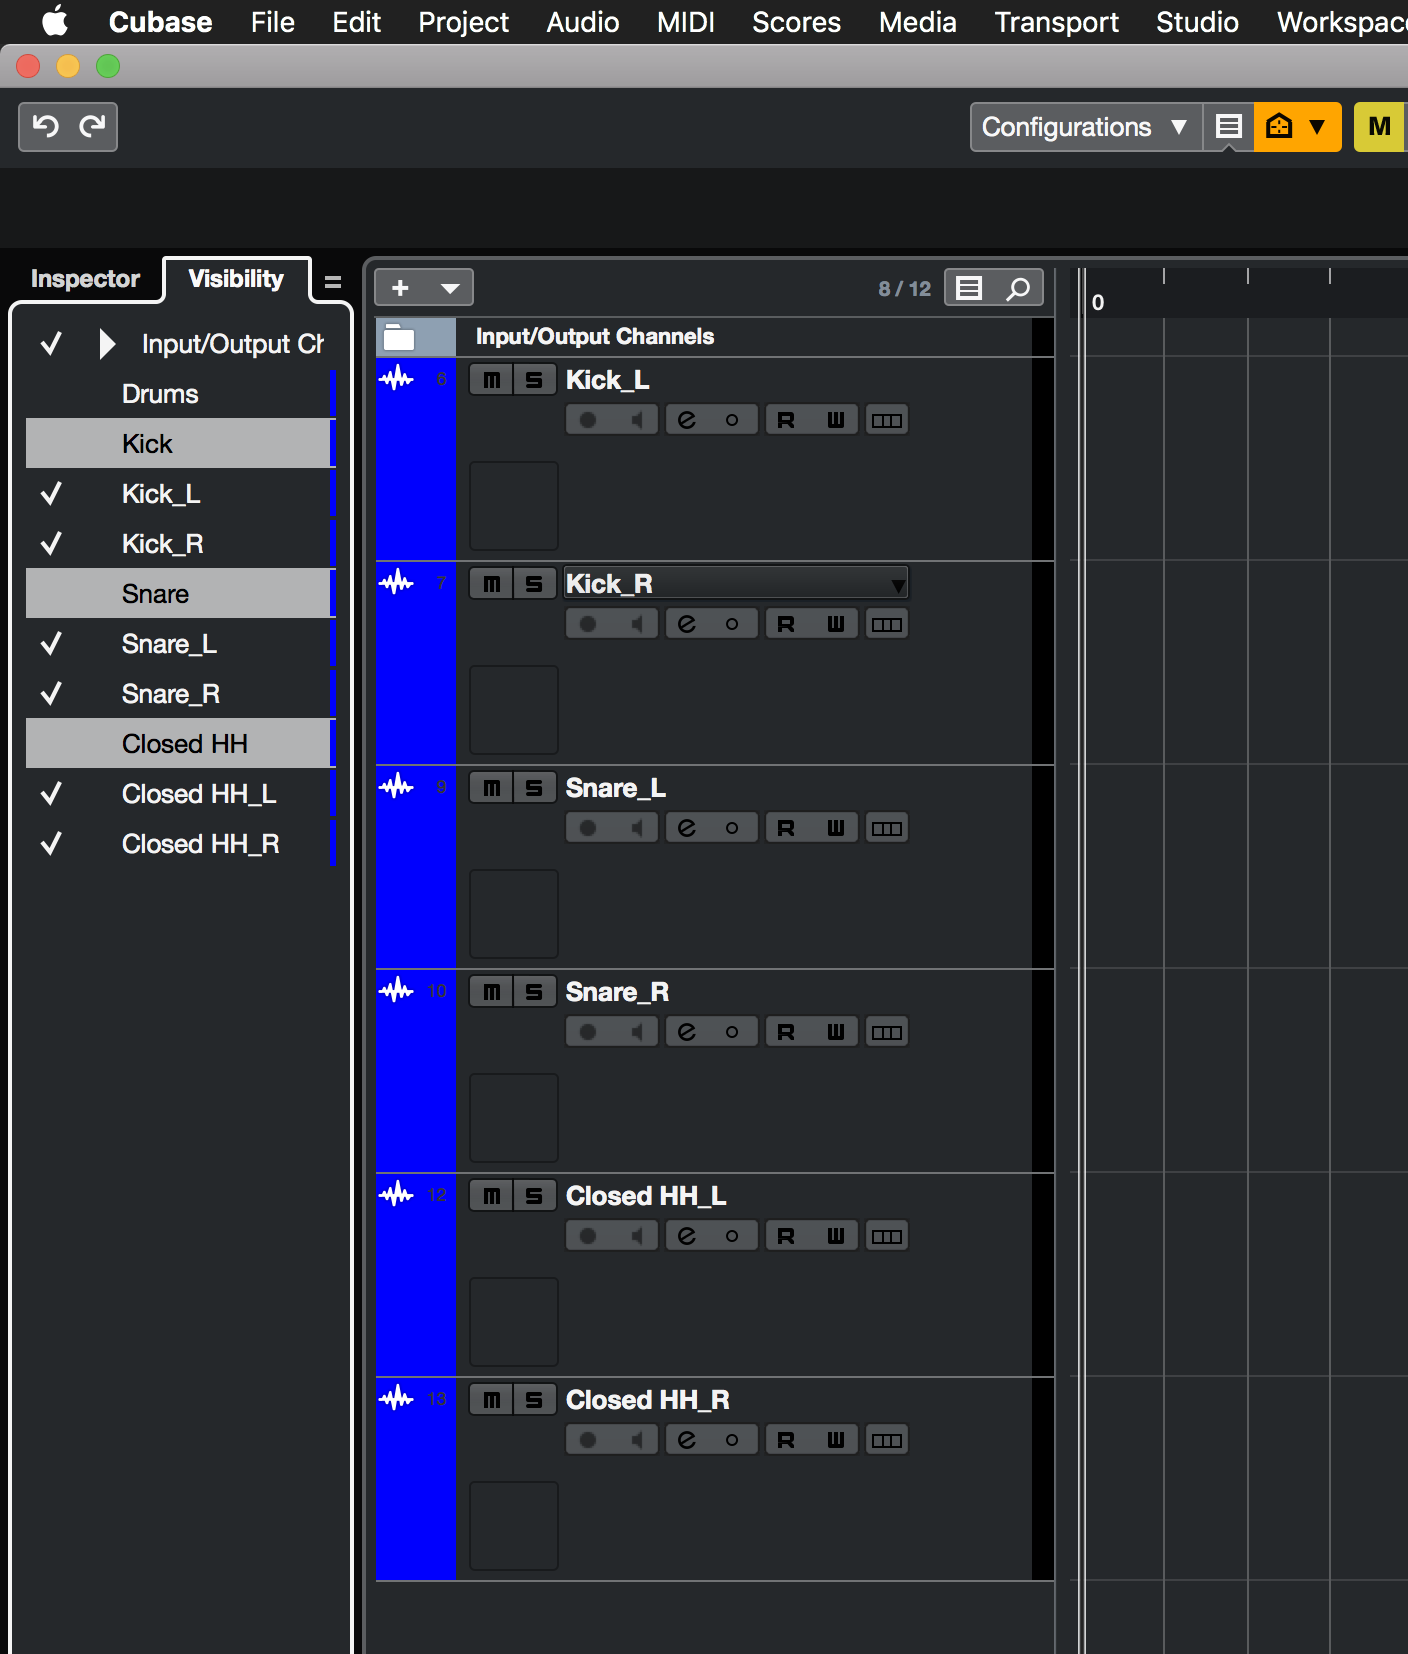Click the track list filter icon
The width and height of the screenshot is (1408, 1654).
coord(969,288)
